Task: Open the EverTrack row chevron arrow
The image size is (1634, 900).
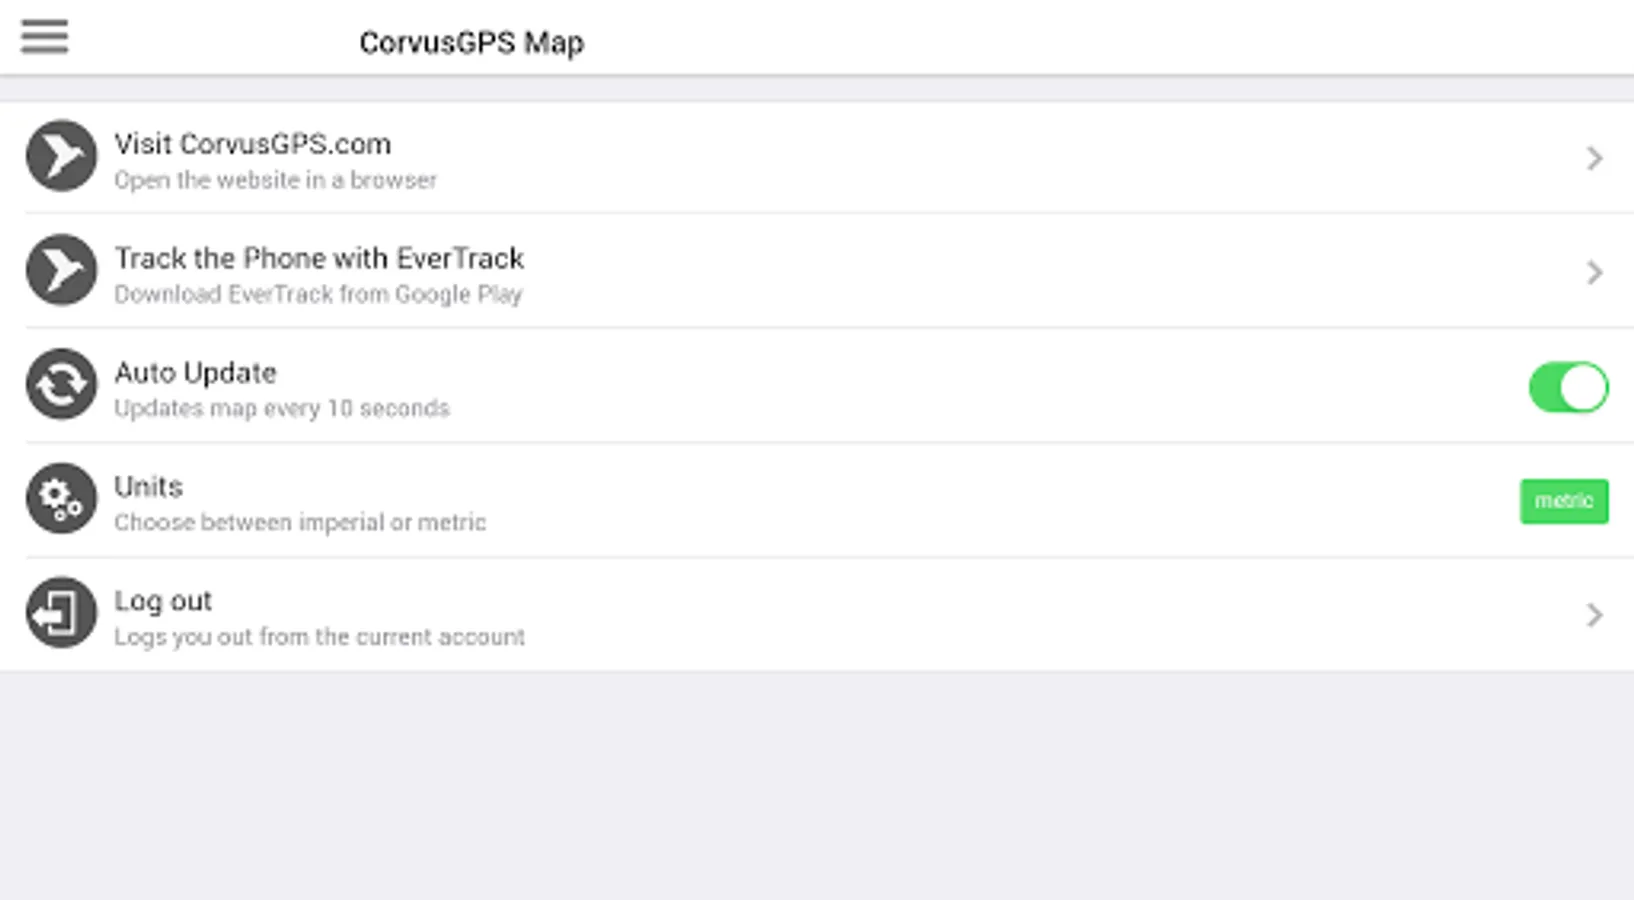Action: (1594, 272)
